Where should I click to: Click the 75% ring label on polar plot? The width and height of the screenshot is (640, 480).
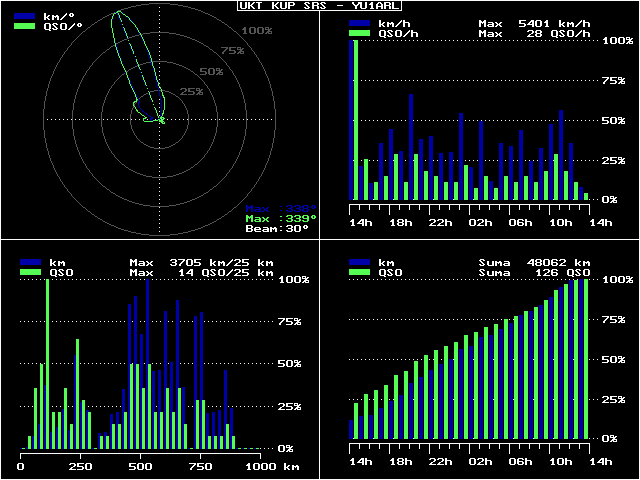click(x=232, y=50)
